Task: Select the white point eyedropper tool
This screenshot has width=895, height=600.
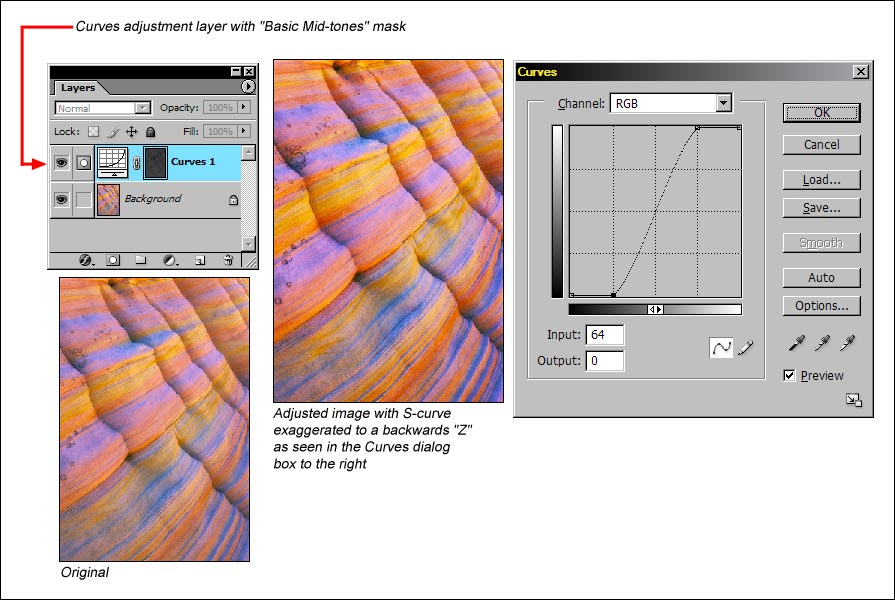Action: click(x=847, y=344)
